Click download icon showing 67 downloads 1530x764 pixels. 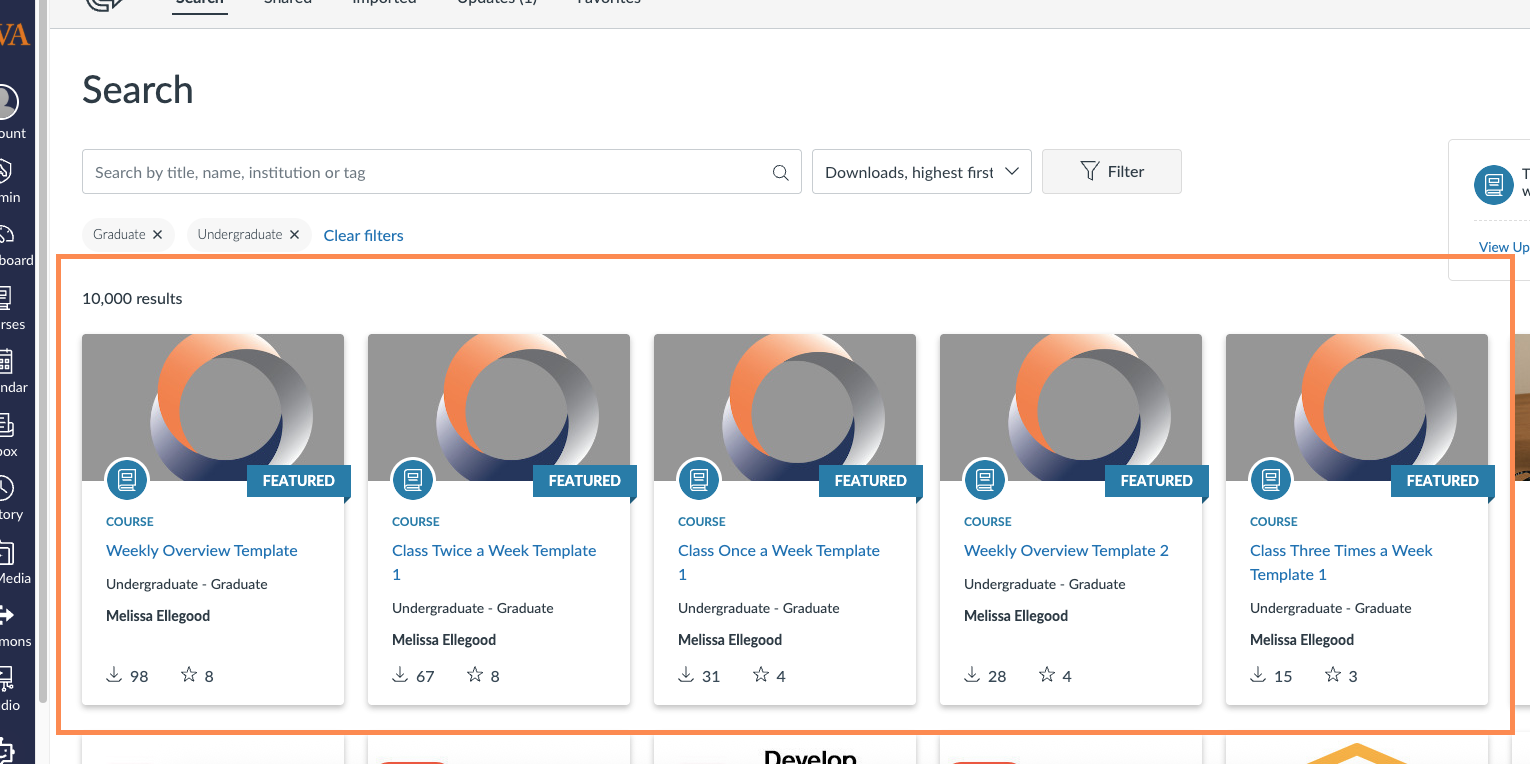400,675
